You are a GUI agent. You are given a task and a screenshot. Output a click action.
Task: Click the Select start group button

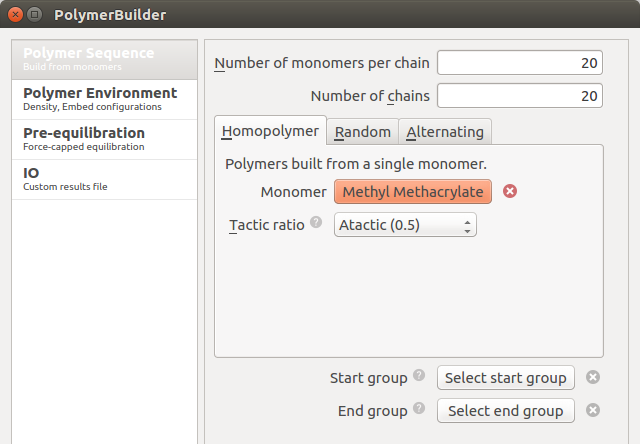point(506,378)
